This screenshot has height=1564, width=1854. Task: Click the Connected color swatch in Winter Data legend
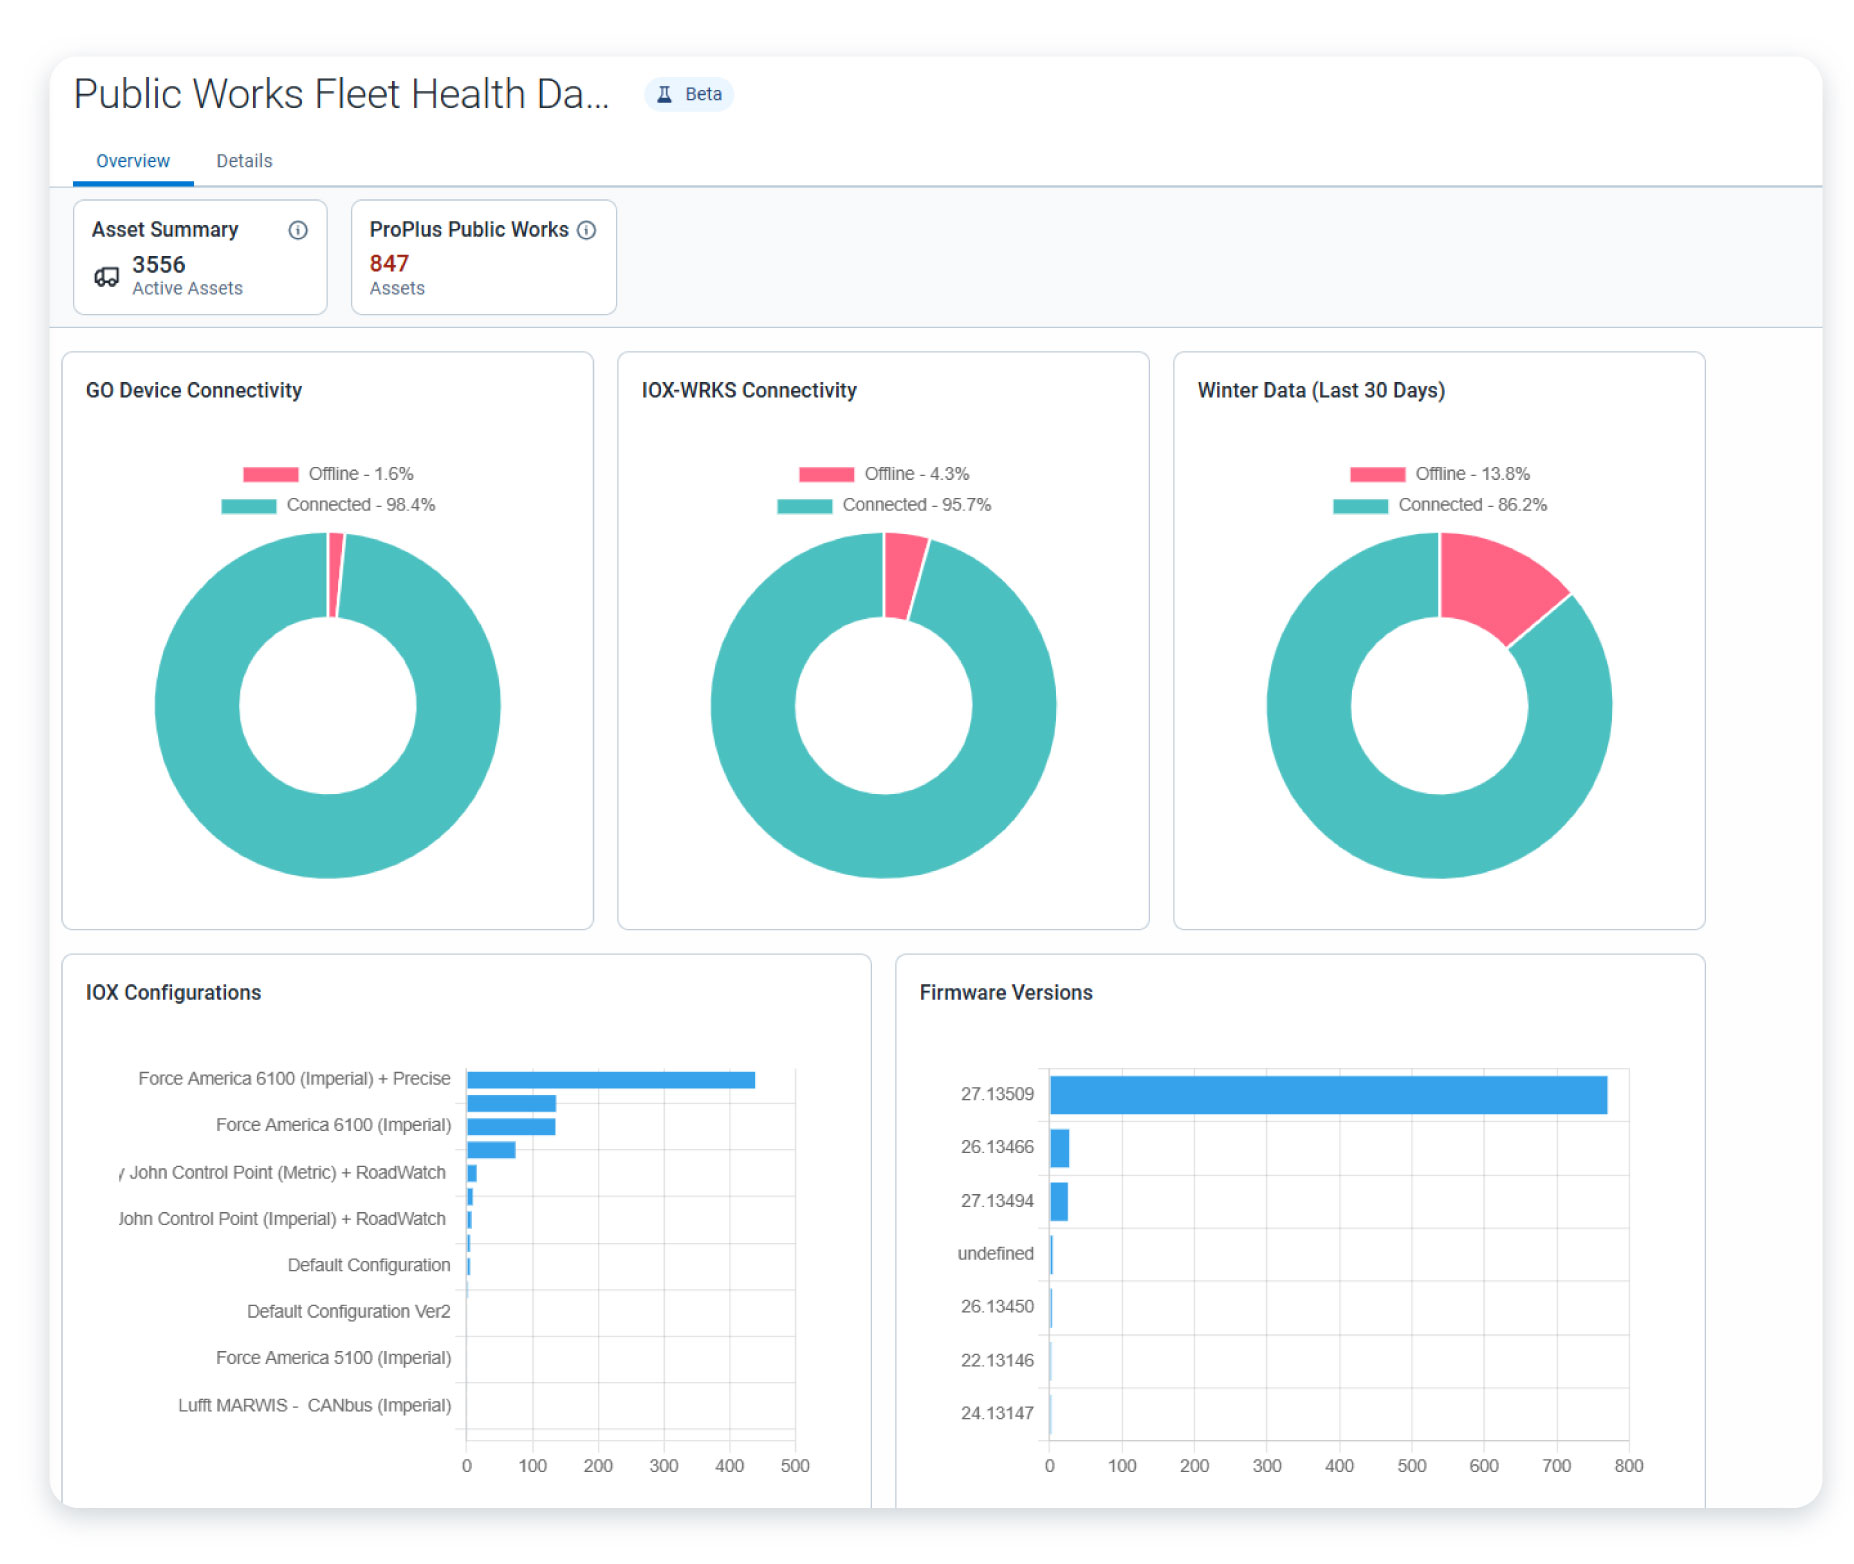[1360, 505]
